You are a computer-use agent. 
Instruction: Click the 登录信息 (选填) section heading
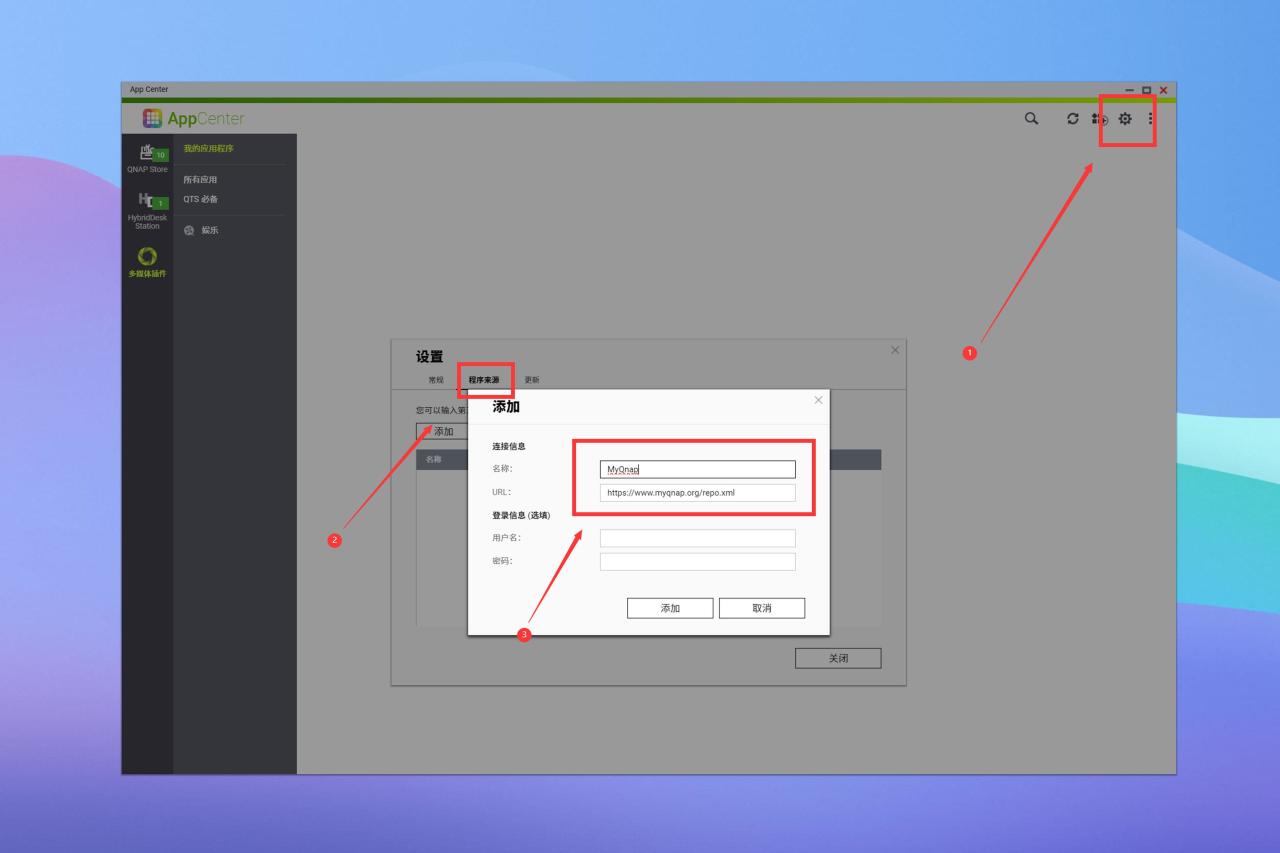click(x=521, y=515)
